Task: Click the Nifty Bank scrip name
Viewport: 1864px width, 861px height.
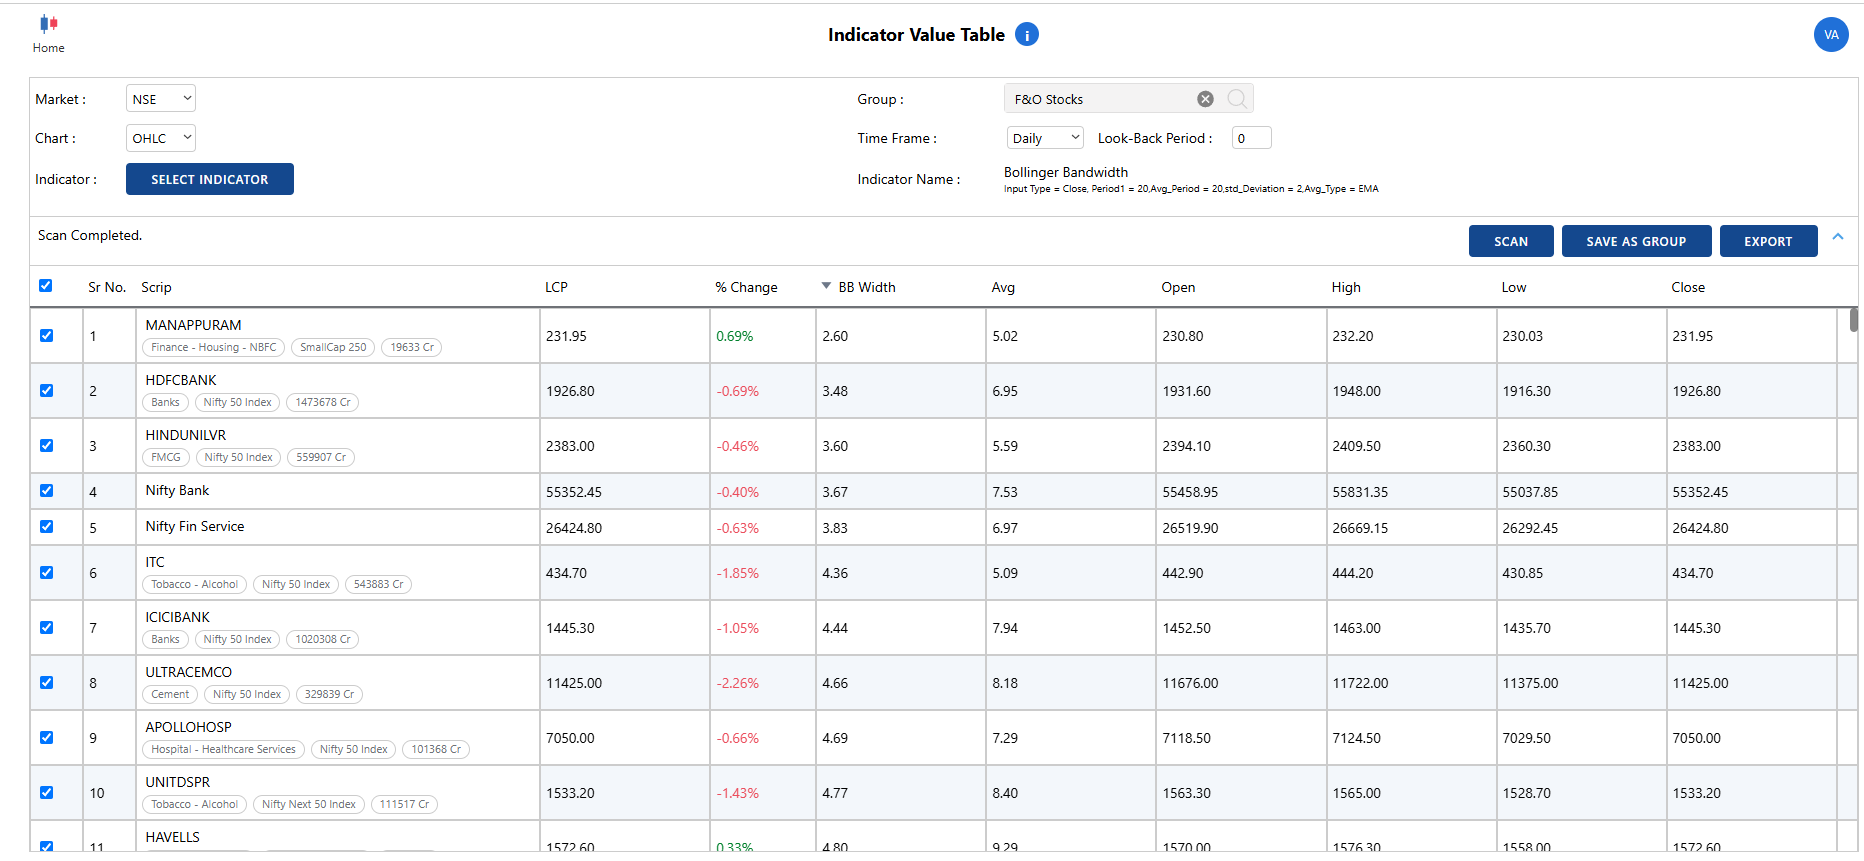Action: coord(177,490)
